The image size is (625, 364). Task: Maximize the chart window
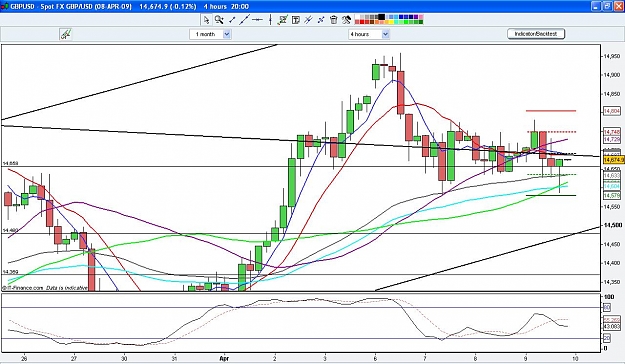coord(607,6)
